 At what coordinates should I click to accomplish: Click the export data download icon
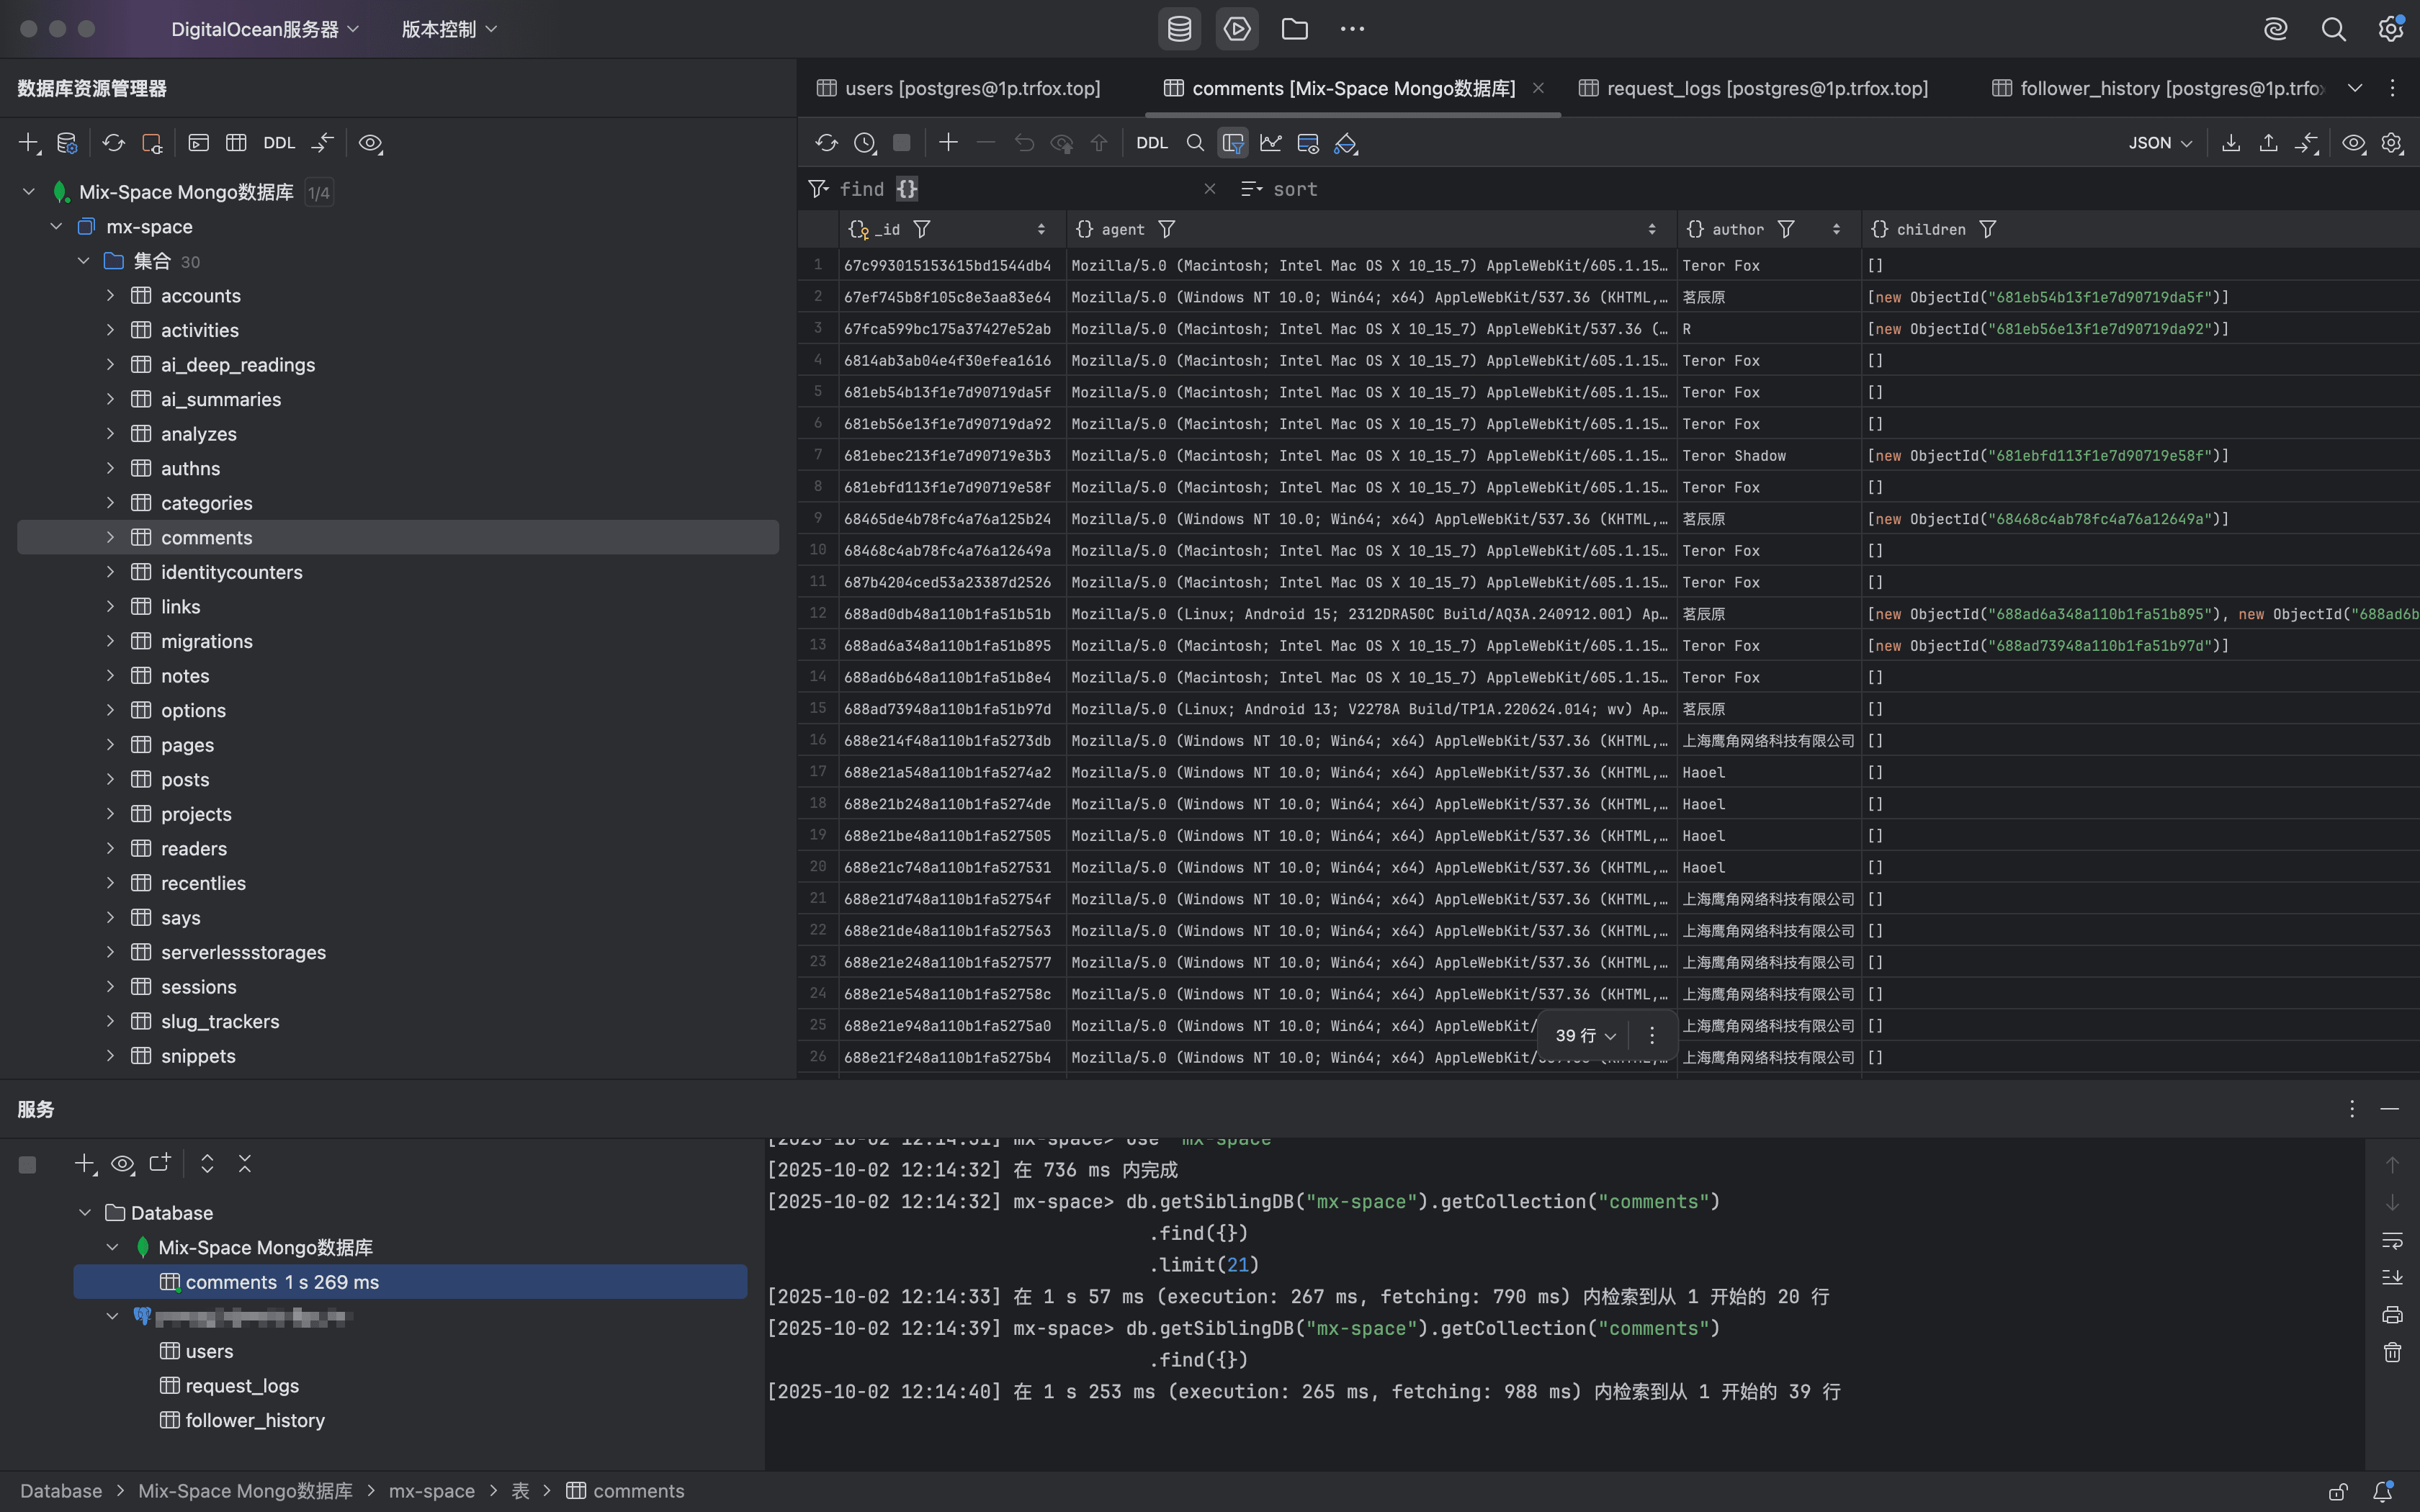[x=2230, y=143]
